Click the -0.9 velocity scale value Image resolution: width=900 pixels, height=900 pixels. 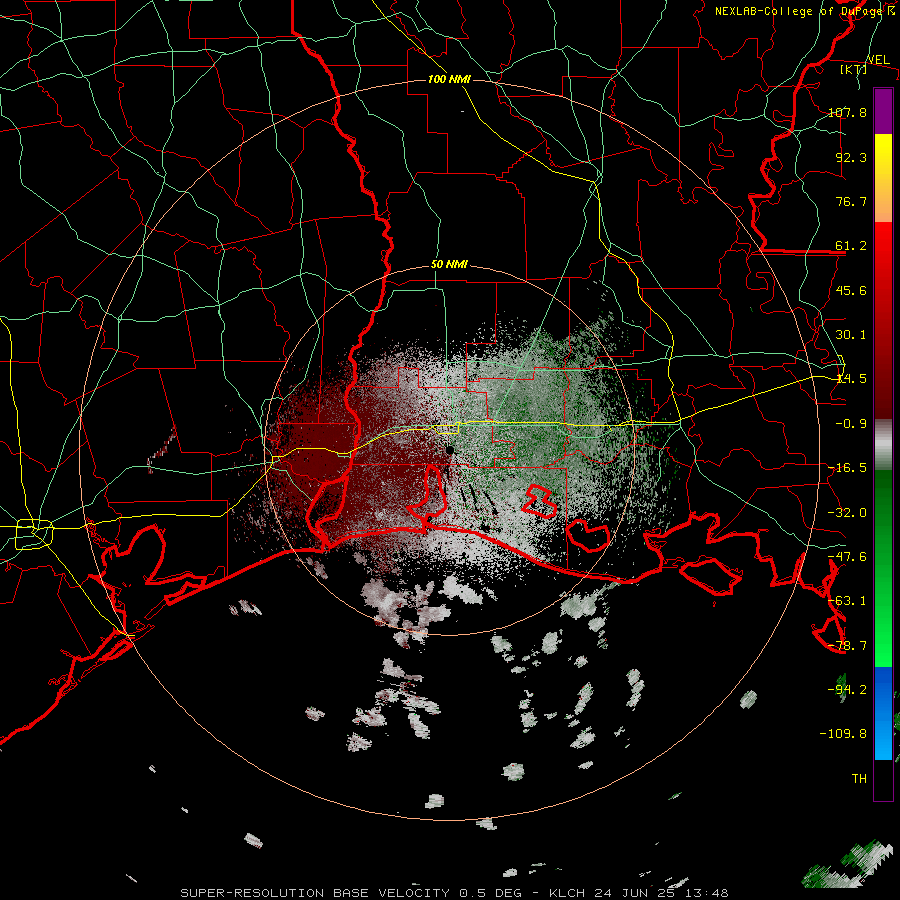coord(851,424)
